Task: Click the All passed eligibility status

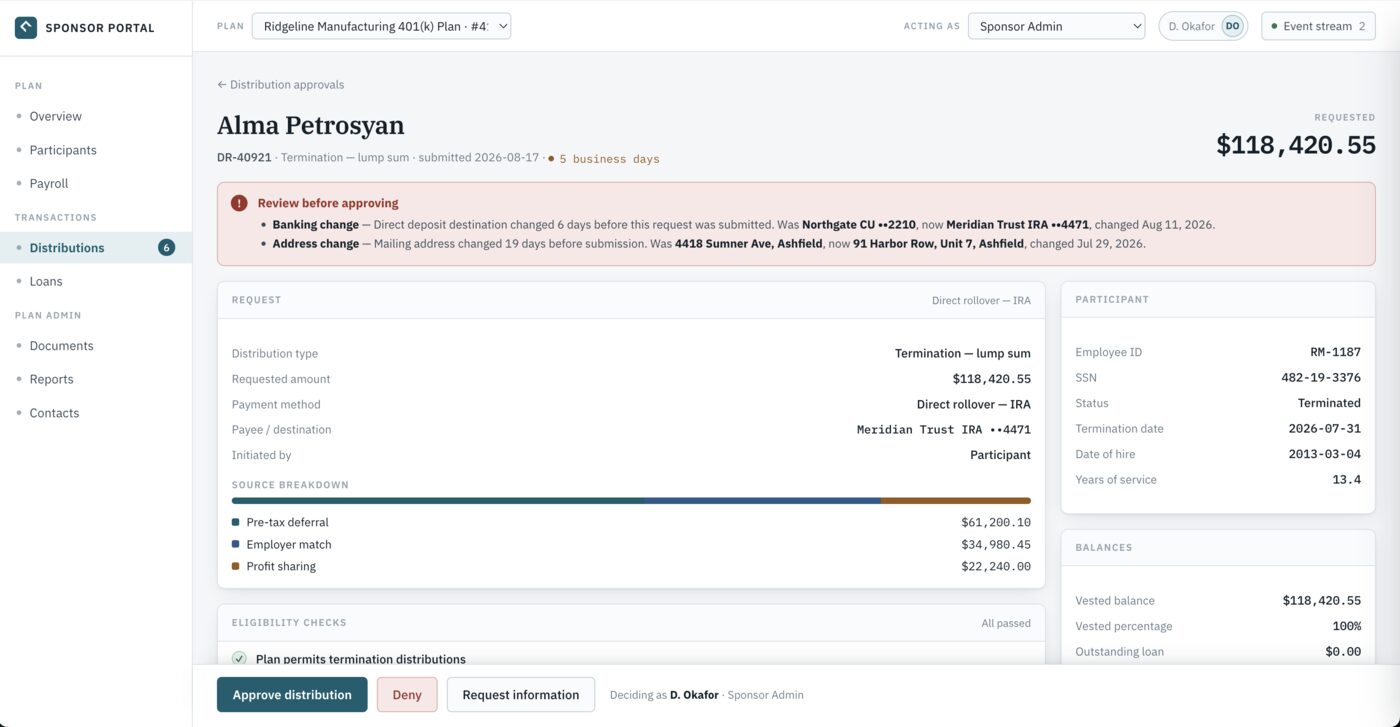Action: (x=1006, y=623)
